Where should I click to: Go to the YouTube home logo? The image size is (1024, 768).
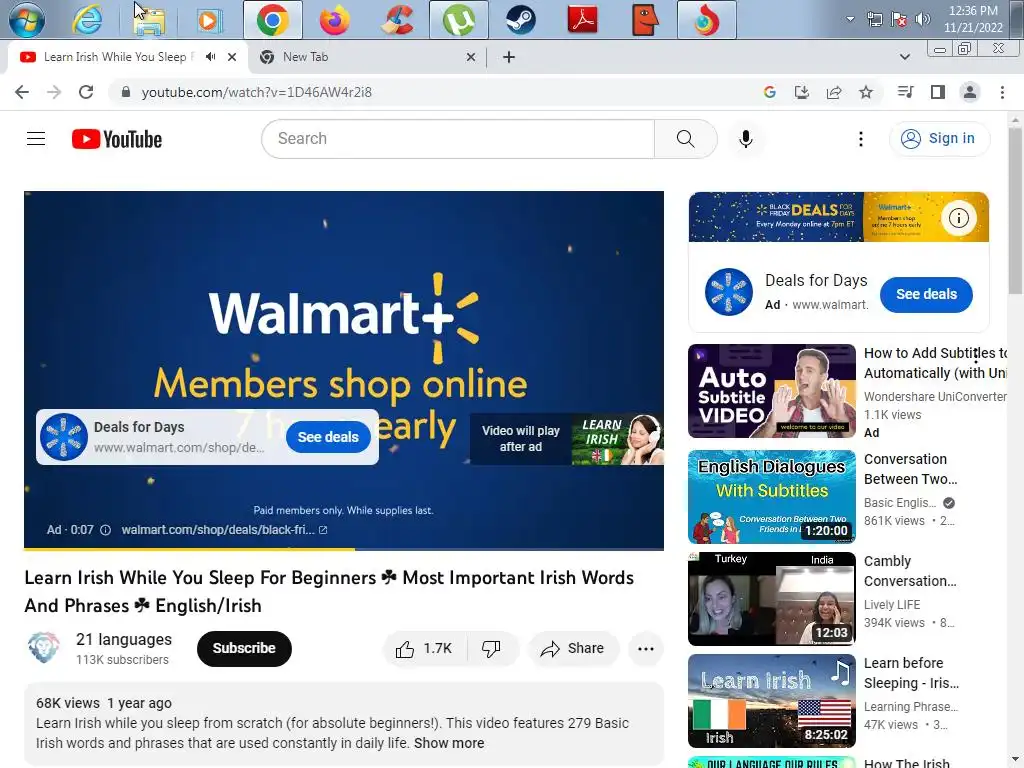117,139
